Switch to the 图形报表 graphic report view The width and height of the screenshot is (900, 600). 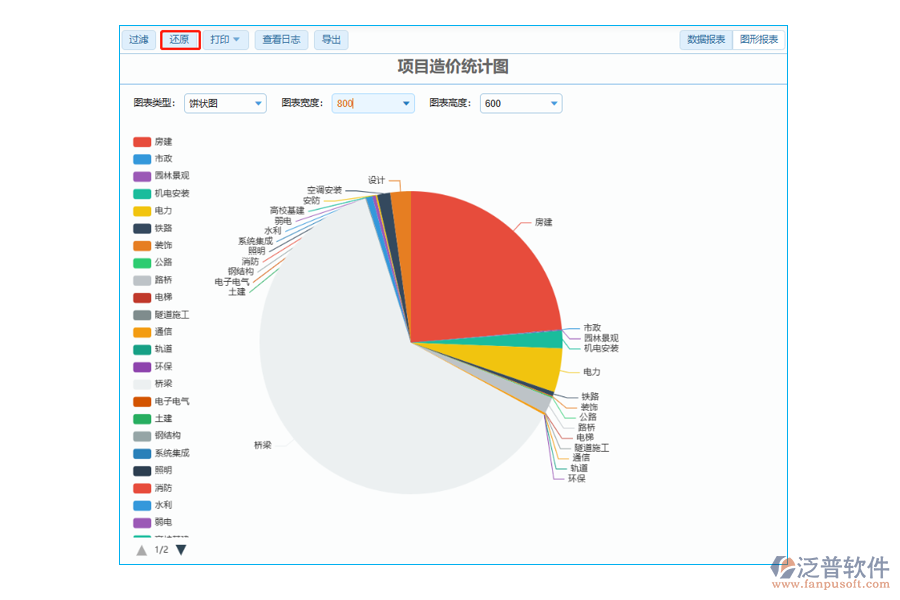(760, 40)
